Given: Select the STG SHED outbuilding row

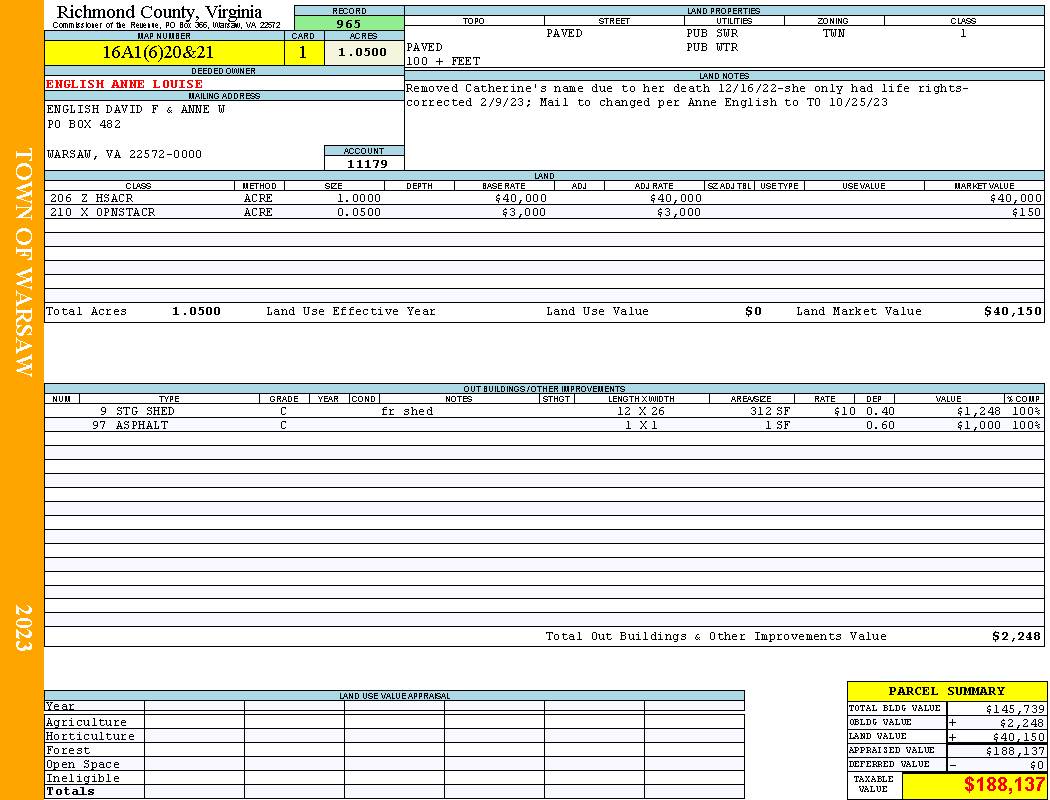Looking at the screenshot, I should click(544, 411).
